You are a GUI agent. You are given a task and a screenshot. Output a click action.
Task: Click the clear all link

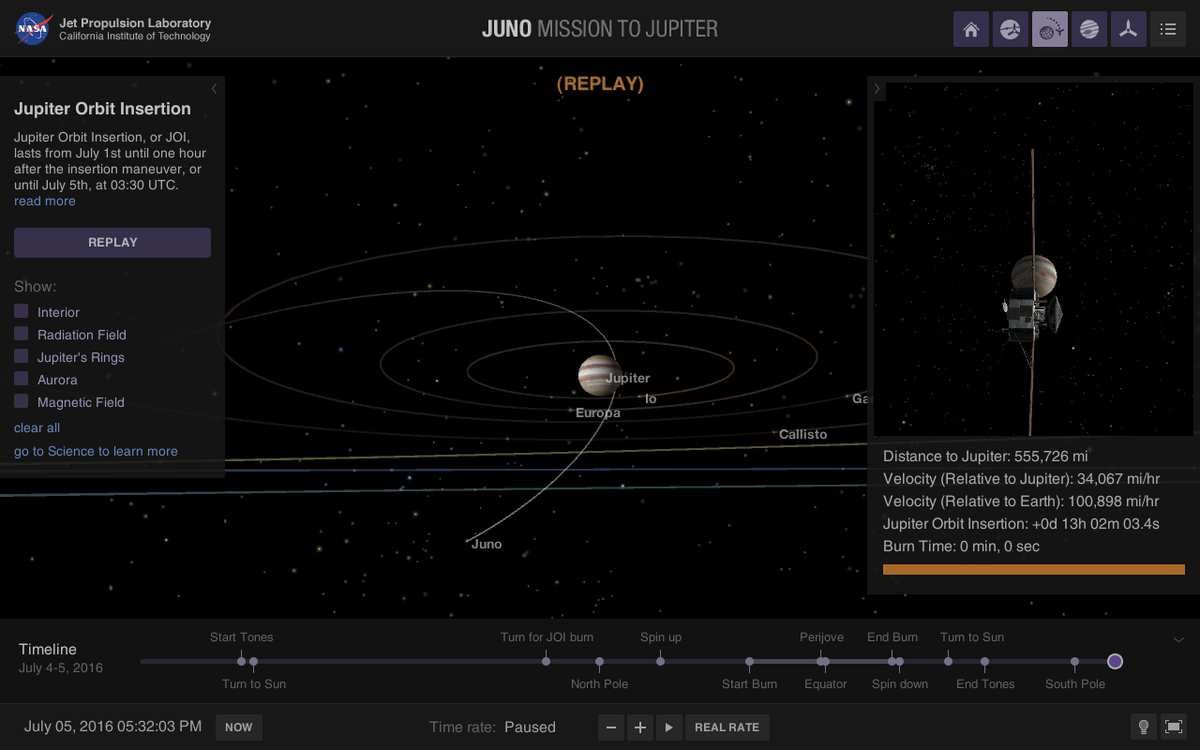tap(37, 428)
